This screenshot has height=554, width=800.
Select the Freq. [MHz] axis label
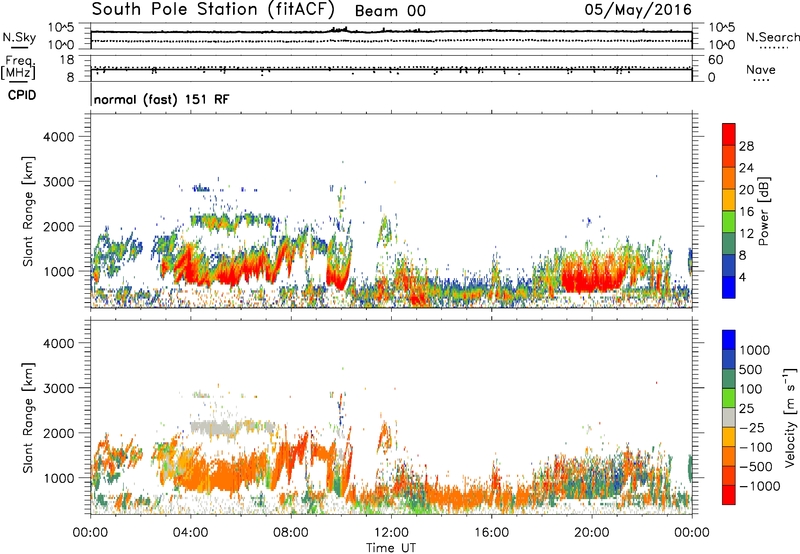point(18,67)
